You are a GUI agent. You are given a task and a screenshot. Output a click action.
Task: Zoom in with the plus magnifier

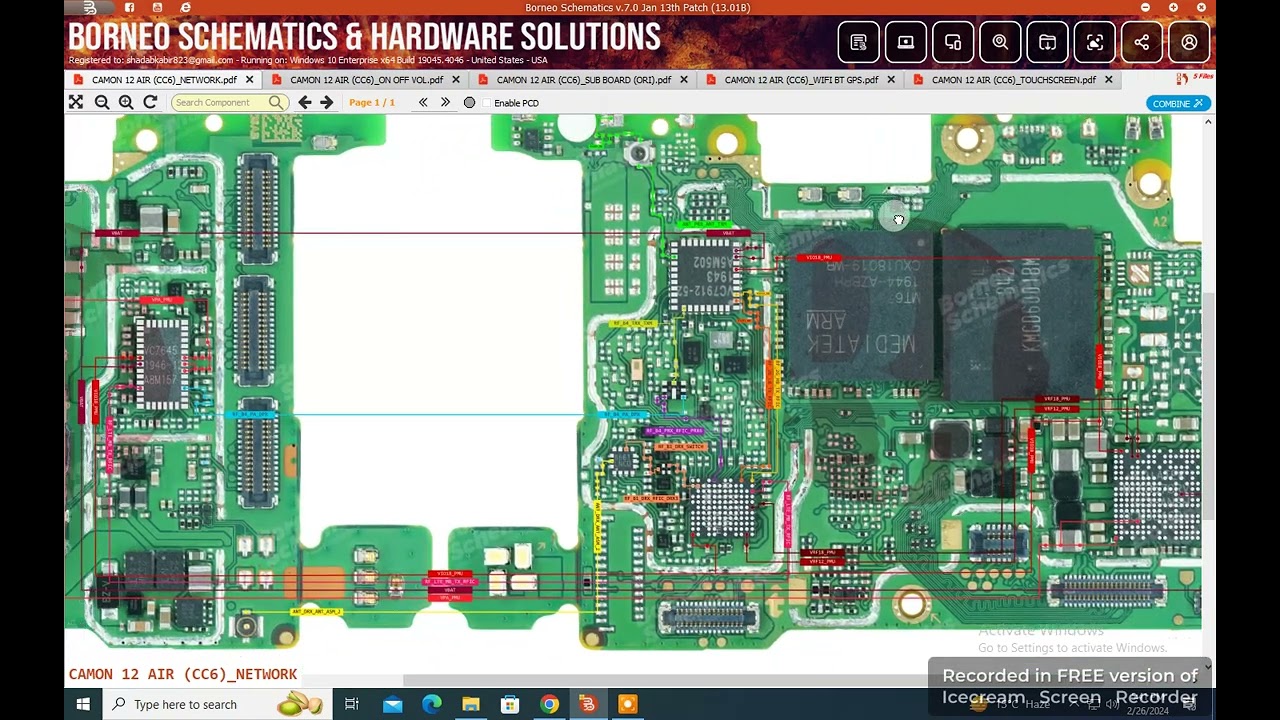[126, 102]
